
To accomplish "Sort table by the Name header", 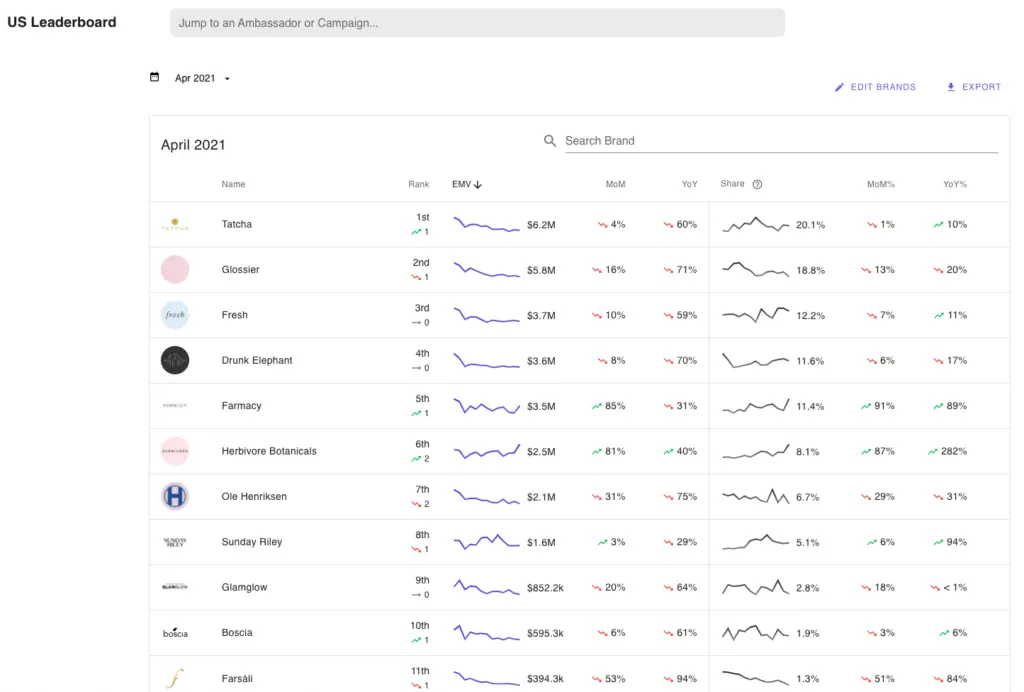I will [233, 184].
